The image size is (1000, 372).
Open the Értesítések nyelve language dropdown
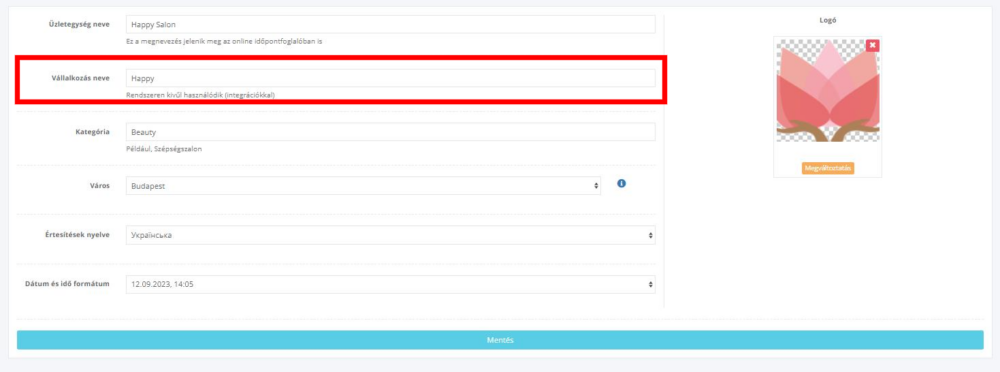390,235
